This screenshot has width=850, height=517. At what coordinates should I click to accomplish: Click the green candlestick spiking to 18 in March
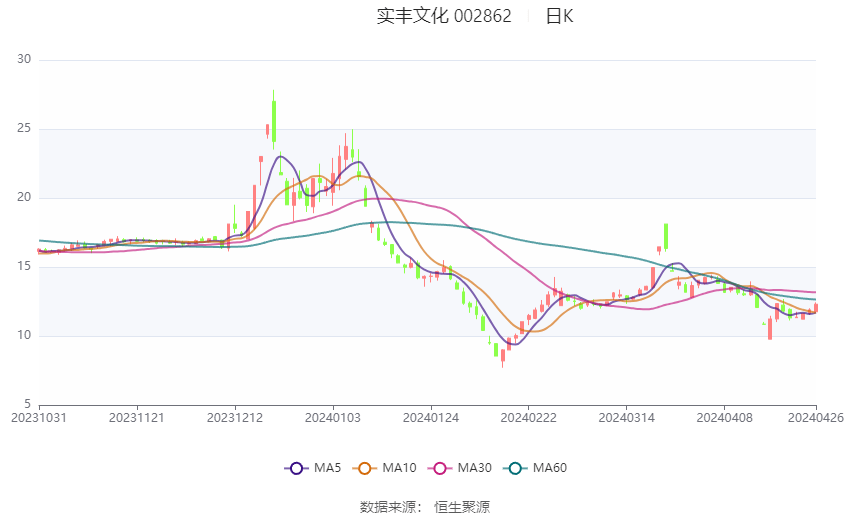(x=666, y=237)
